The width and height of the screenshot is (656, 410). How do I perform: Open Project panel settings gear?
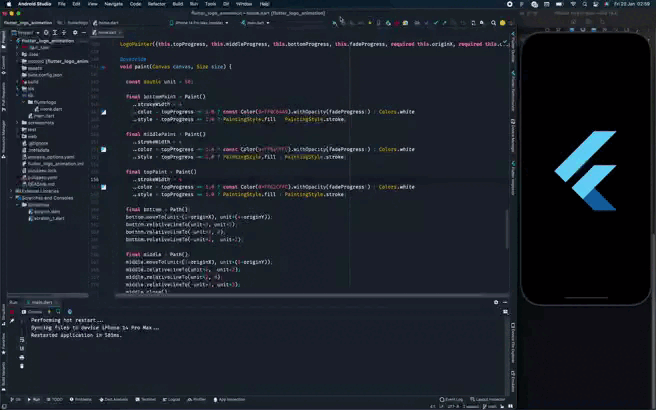[75, 33]
